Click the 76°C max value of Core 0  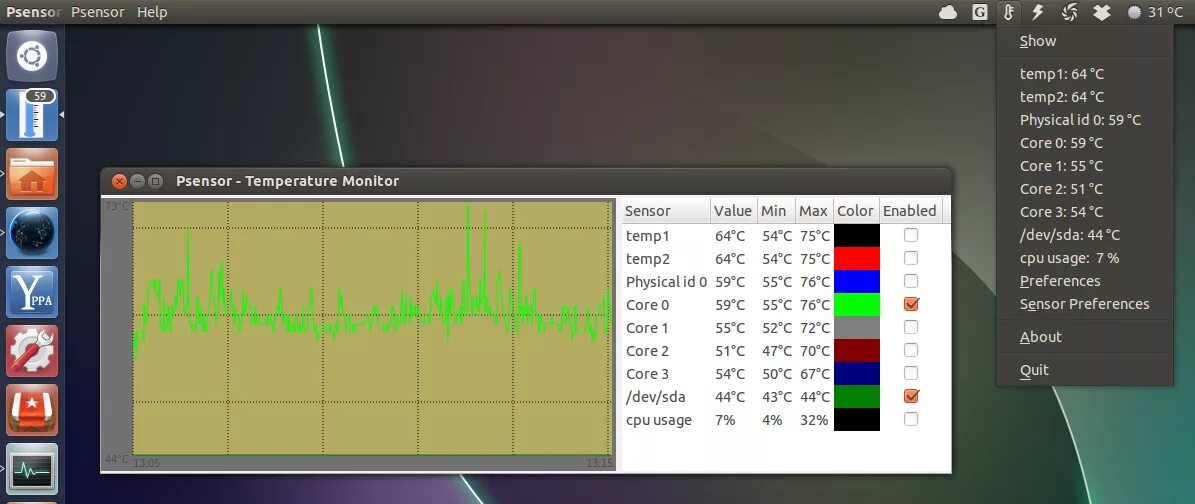(815, 304)
